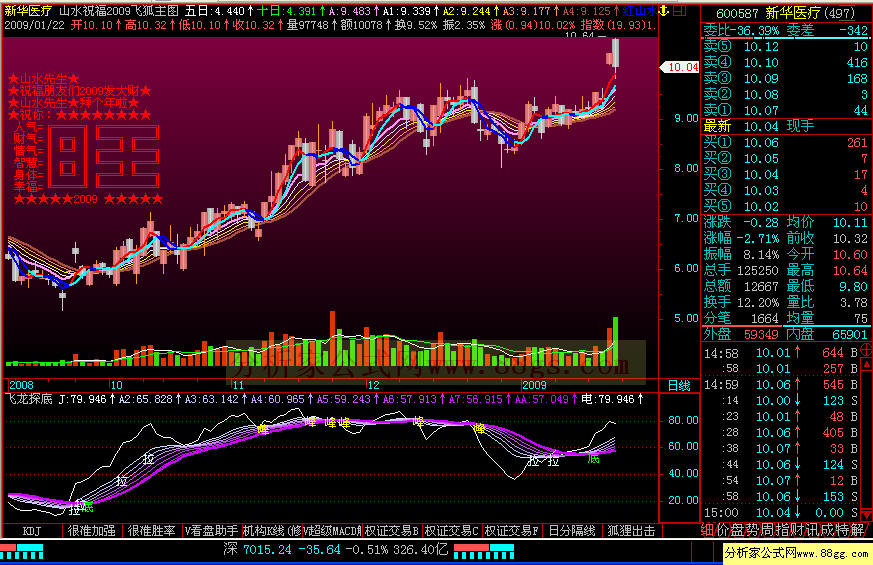873x565 pixels.
Task: Click the 新华医疗 chart title at top left
Action: (x=28, y=11)
